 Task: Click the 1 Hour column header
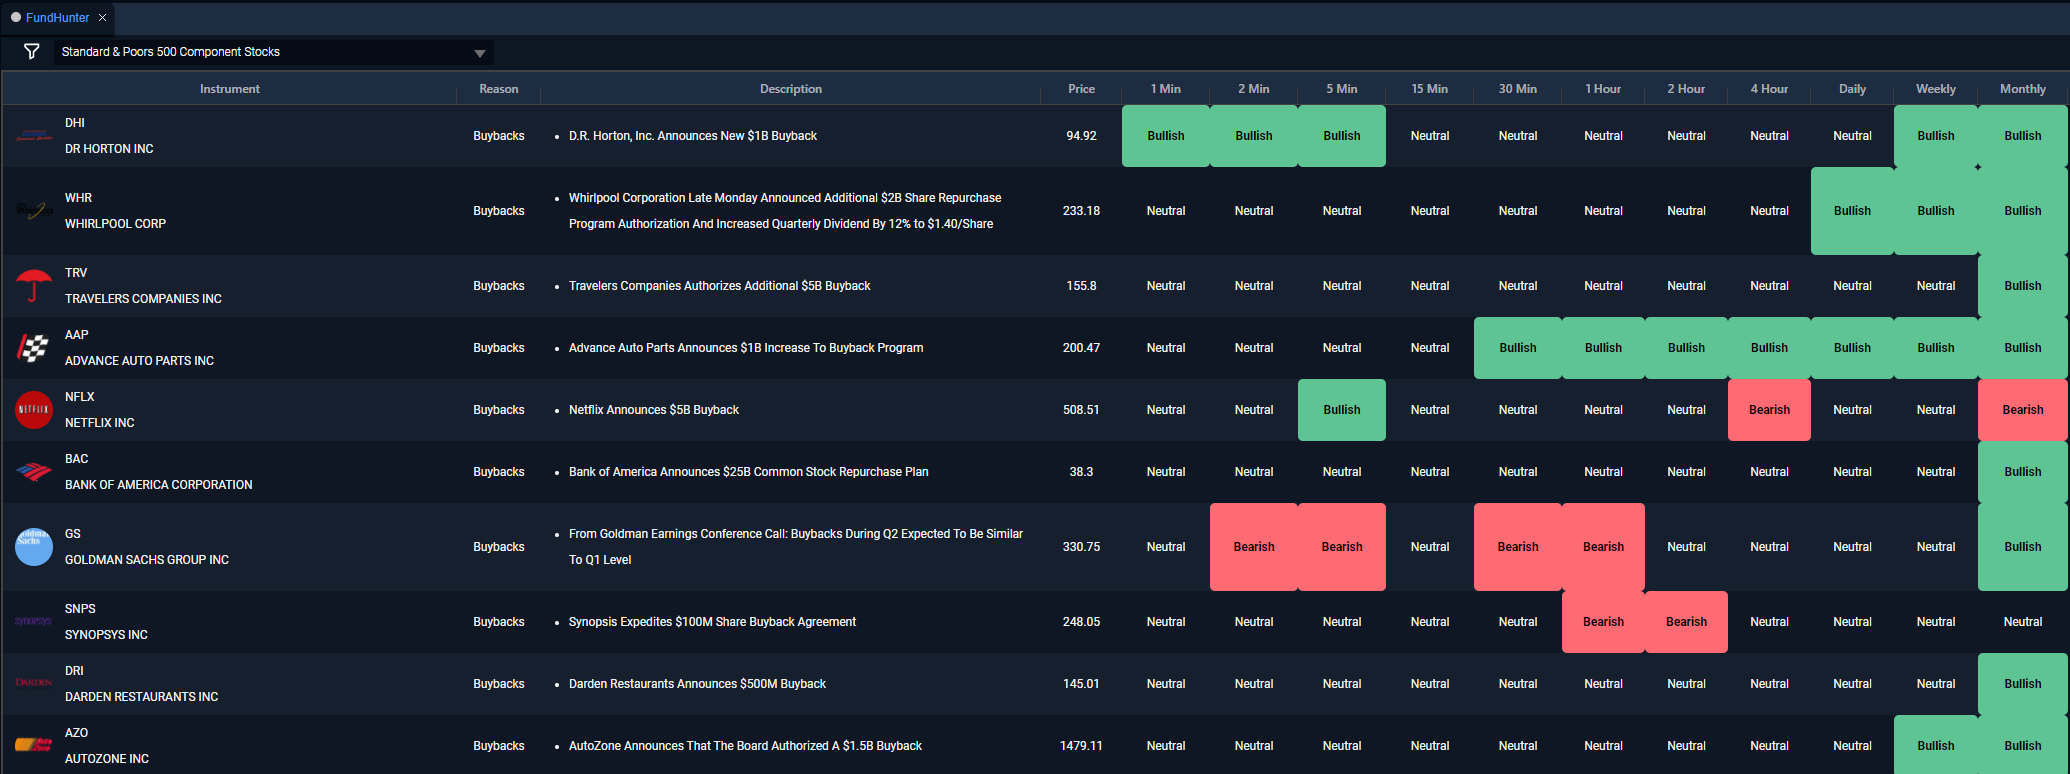(1603, 89)
